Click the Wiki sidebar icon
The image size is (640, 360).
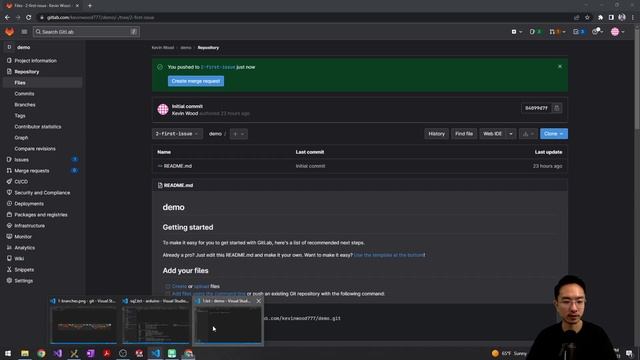coord(9,258)
